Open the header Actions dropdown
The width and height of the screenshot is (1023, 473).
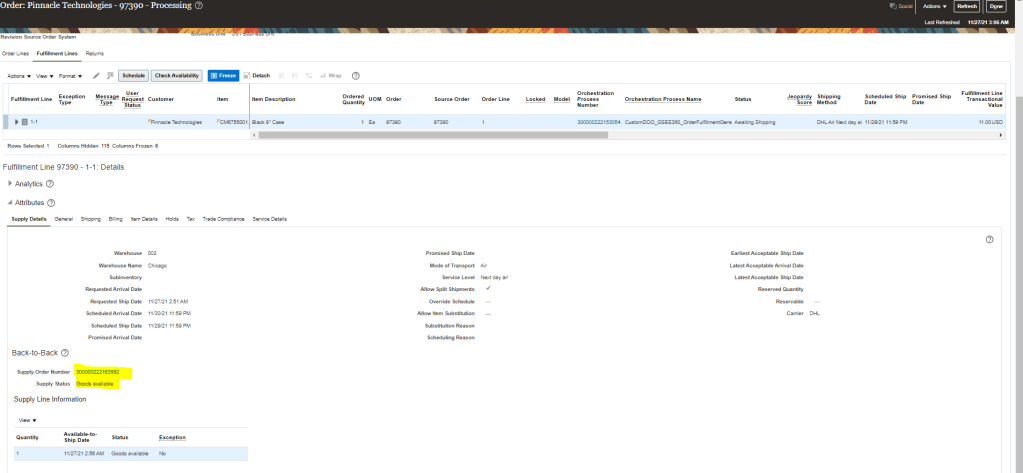coord(935,6)
